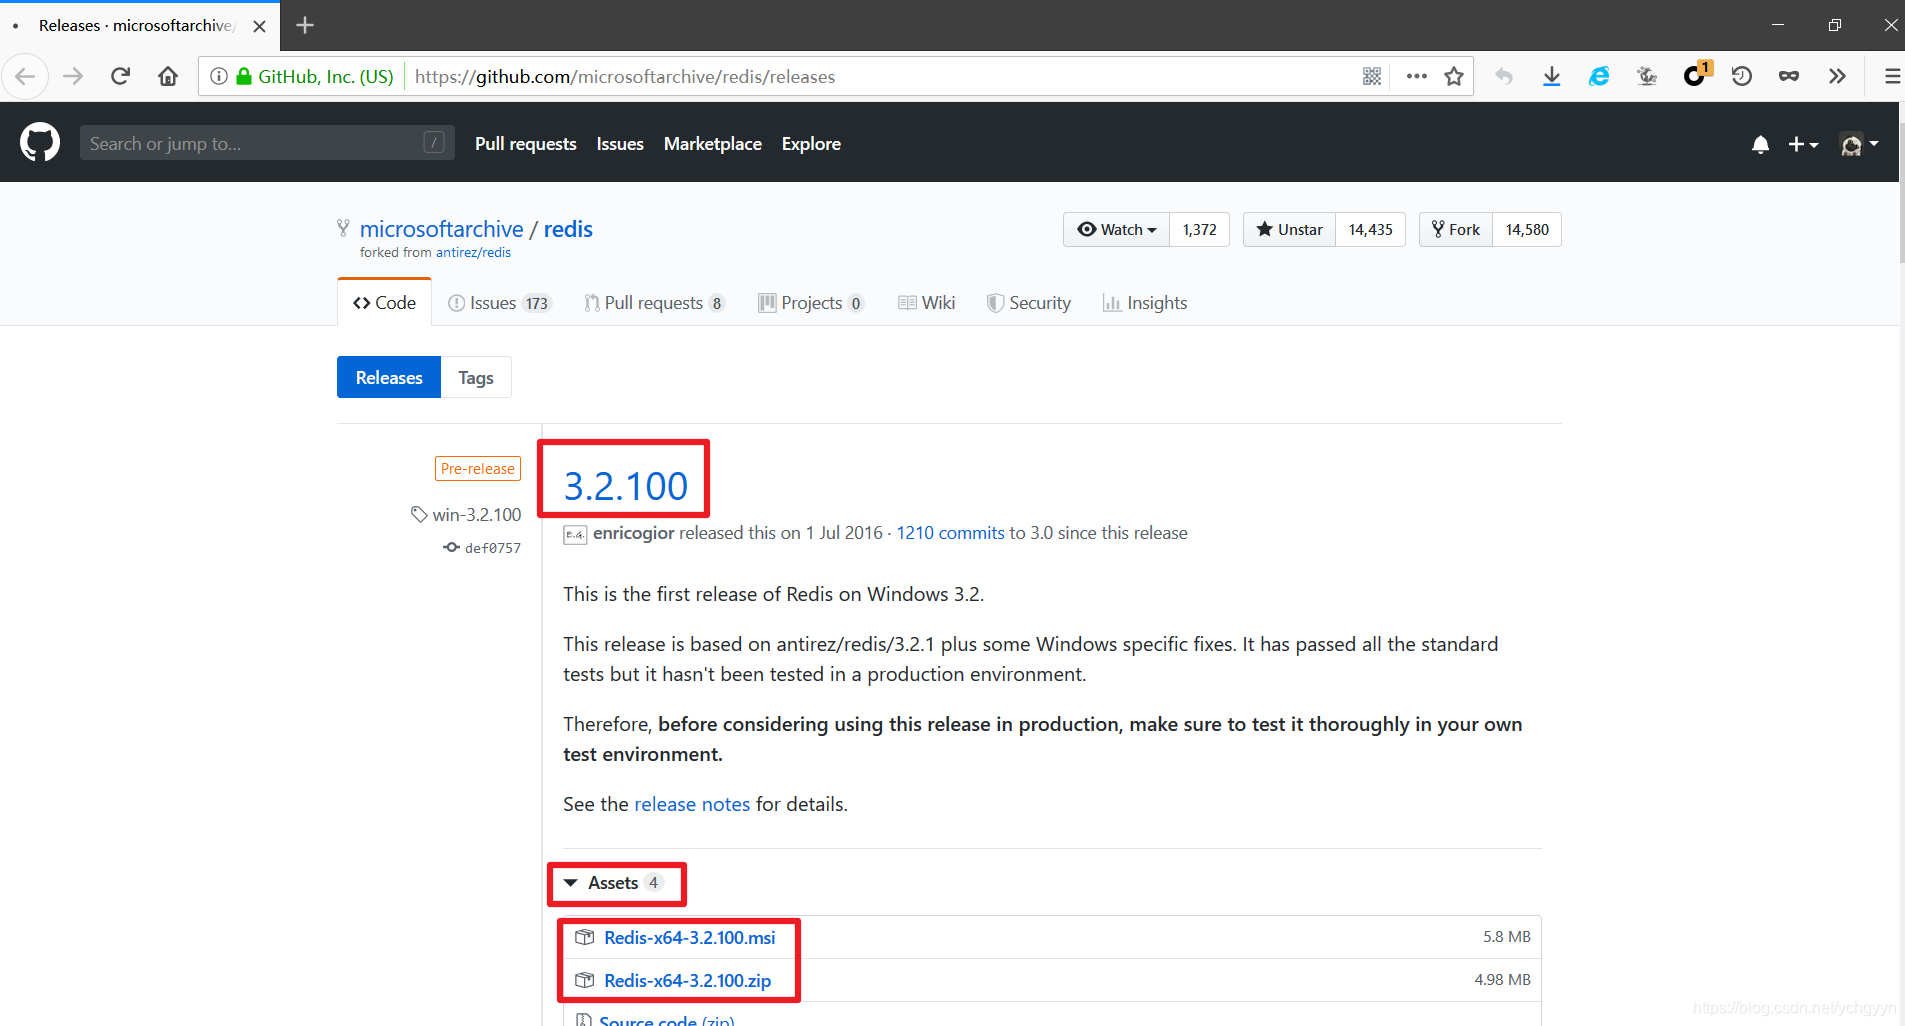This screenshot has height=1026, width=1905.
Task: Select the Tags button tab
Action: point(476,377)
